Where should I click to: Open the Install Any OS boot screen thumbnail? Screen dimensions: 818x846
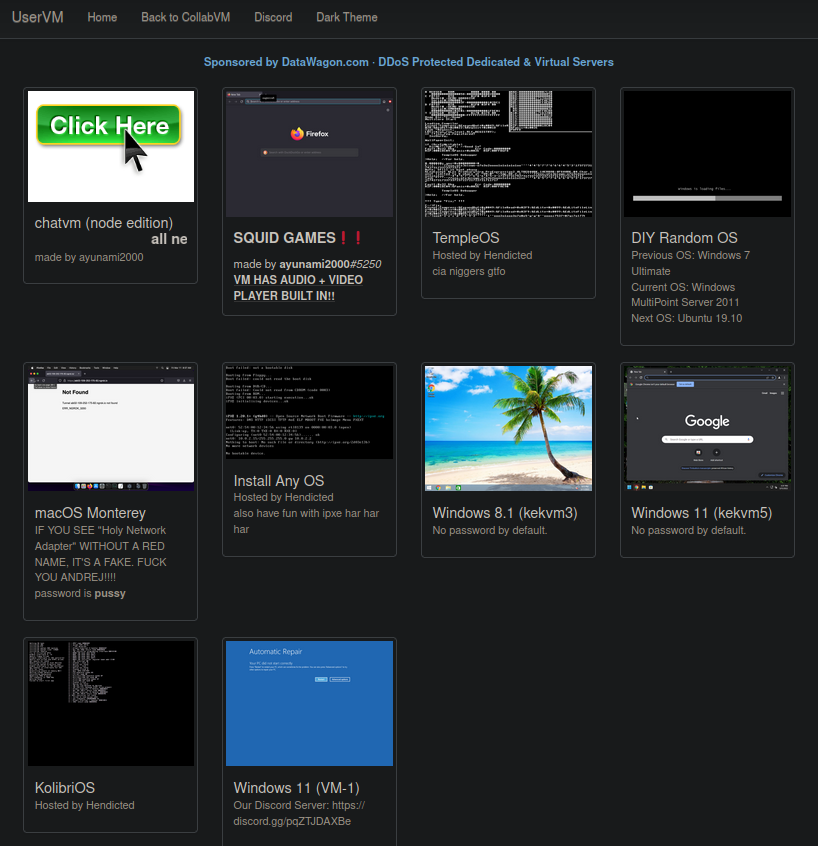pos(309,412)
